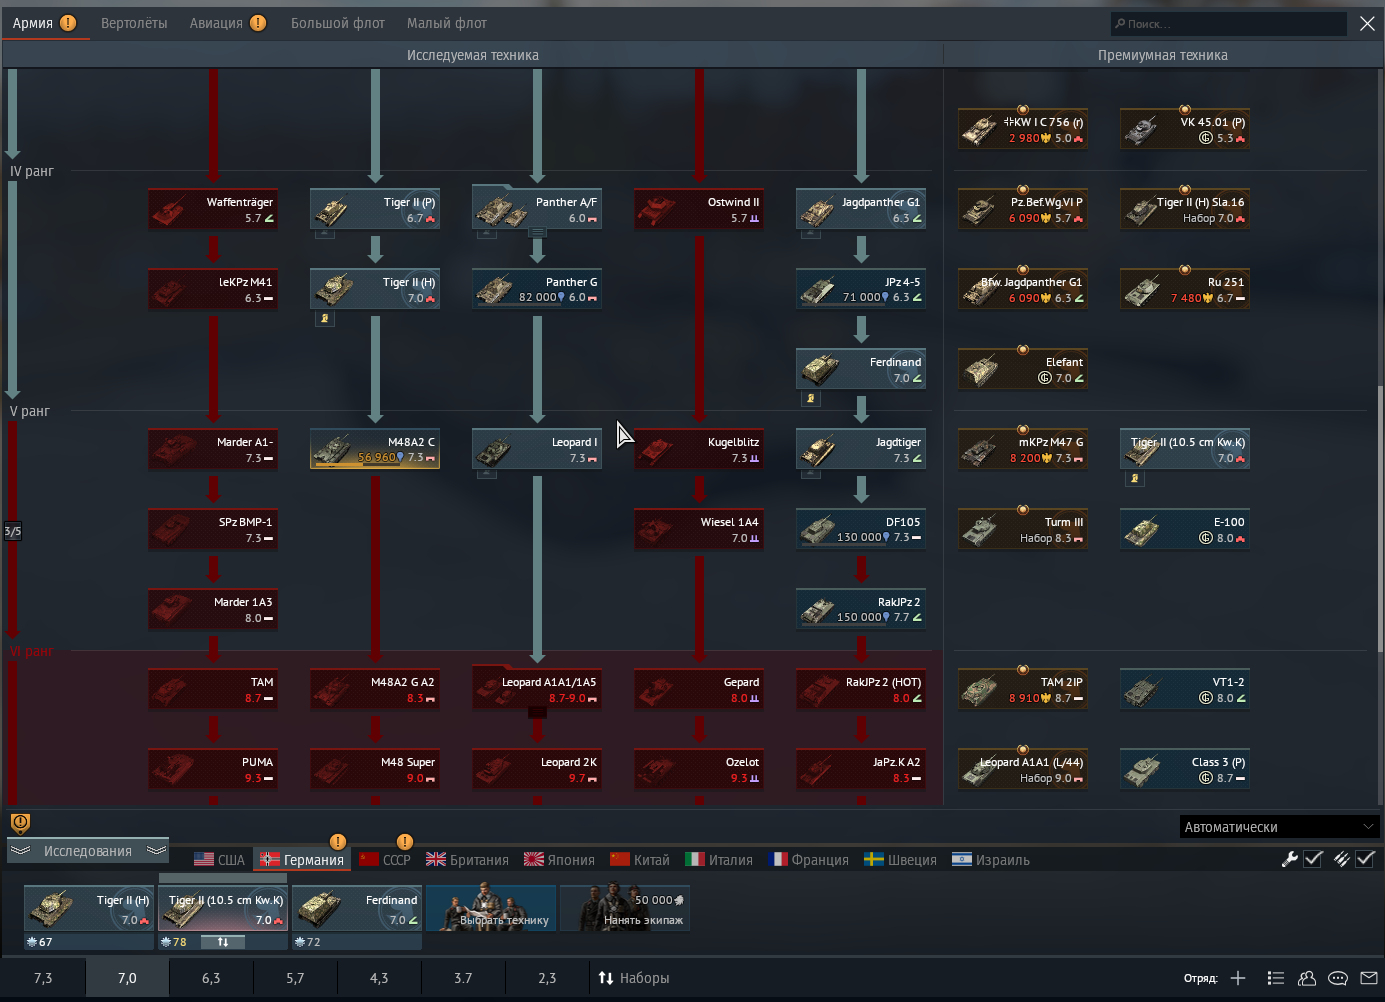This screenshot has width=1385, height=1002.
Task: Select the Британия nation flag tab
Action: (467, 859)
